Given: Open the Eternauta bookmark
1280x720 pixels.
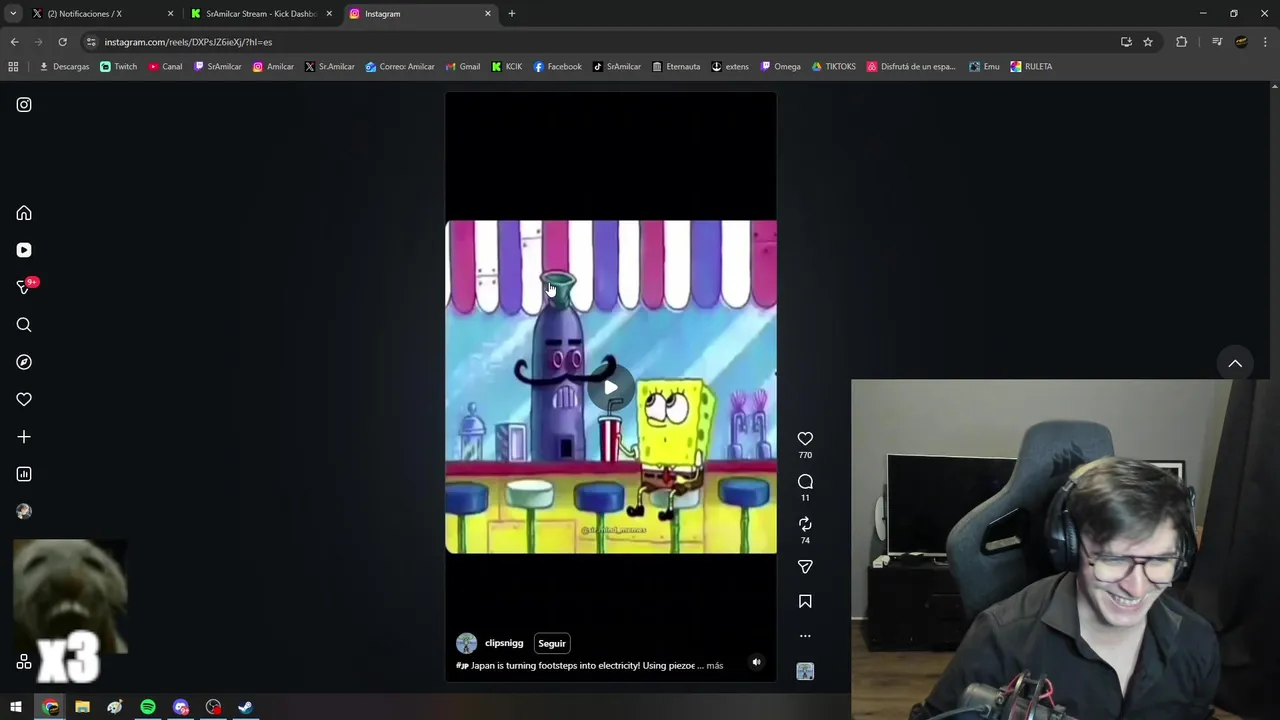Looking at the screenshot, I should (x=676, y=67).
